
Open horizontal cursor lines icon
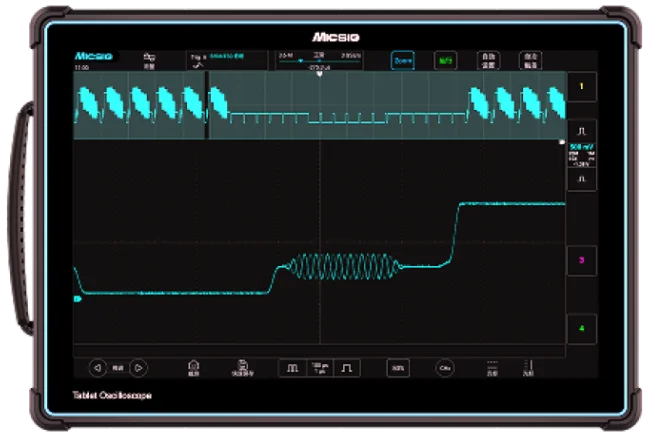tap(492, 368)
